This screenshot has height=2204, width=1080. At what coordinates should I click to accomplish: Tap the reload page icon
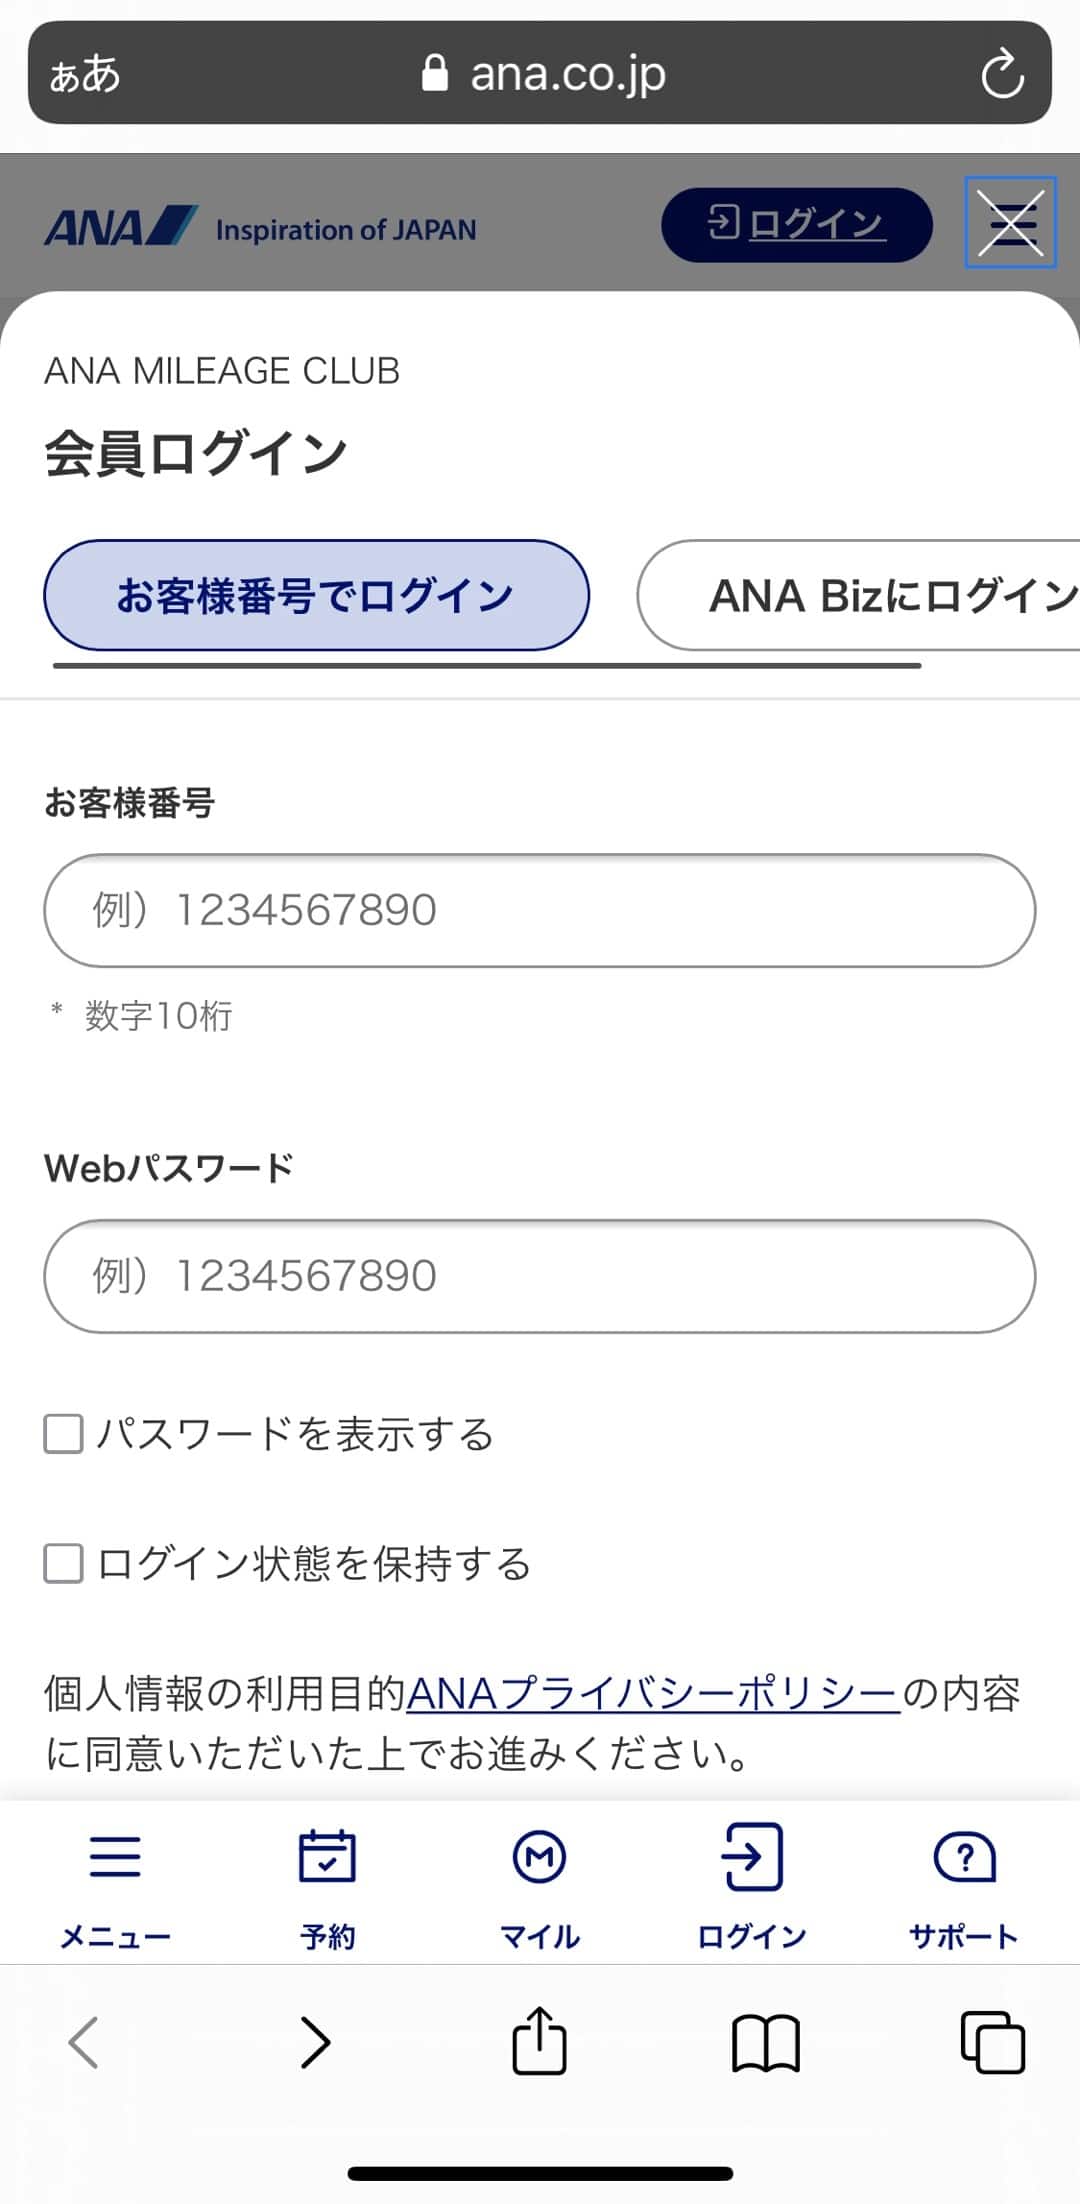pos(1002,74)
